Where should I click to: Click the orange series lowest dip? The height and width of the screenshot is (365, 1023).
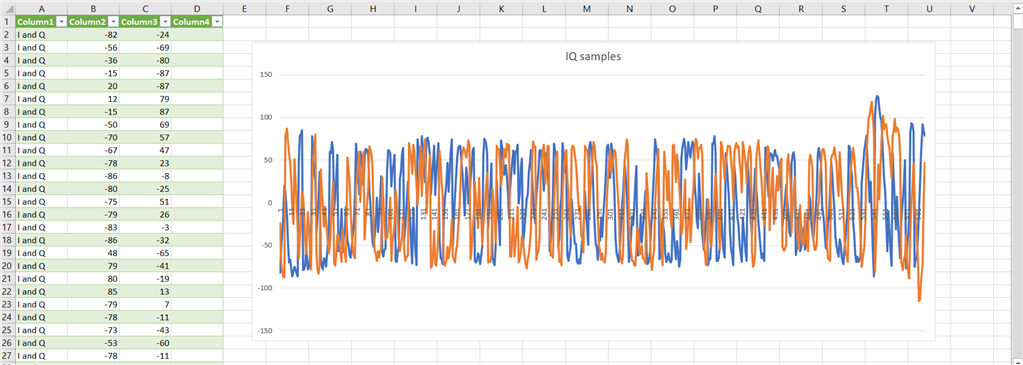click(919, 300)
